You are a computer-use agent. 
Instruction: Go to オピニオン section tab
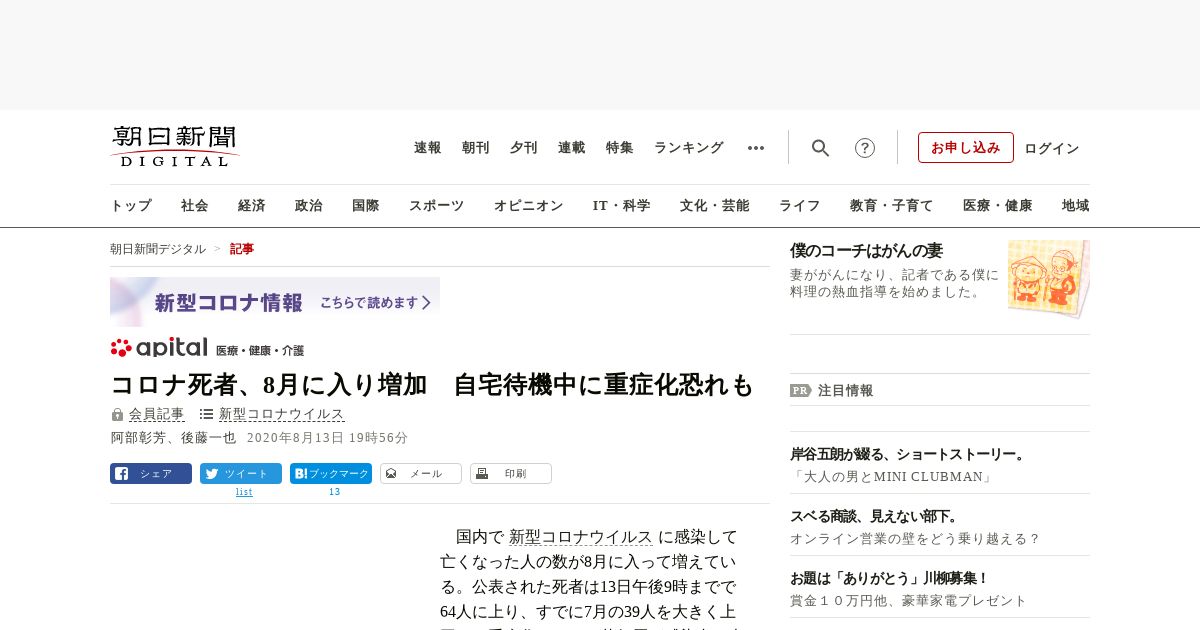[528, 206]
